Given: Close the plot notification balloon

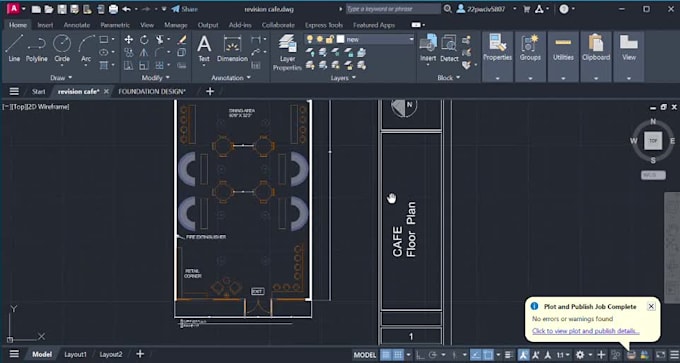Looking at the screenshot, I should (651, 306).
